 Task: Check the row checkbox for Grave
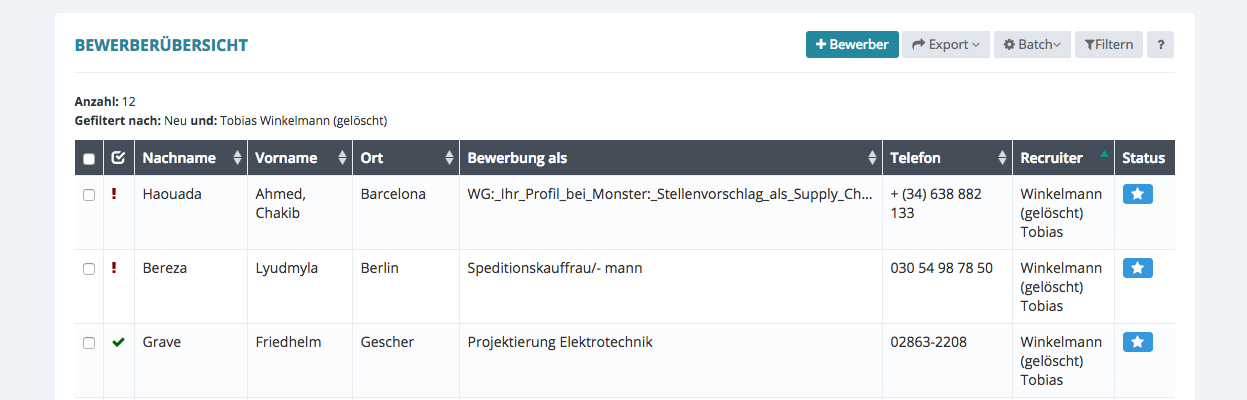89,343
